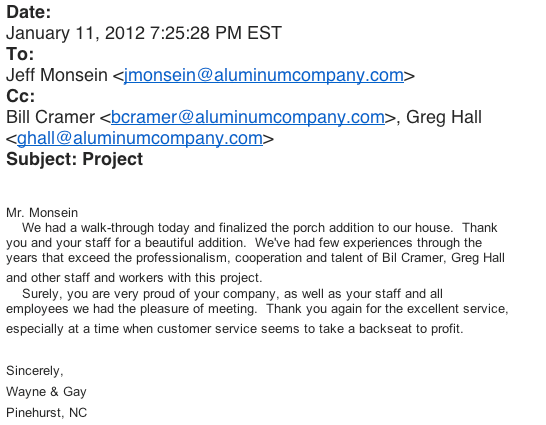The image size is (546, 425).
Task: Click the Cc name Greg Hall in header
Action: click(x=444, y=117)
